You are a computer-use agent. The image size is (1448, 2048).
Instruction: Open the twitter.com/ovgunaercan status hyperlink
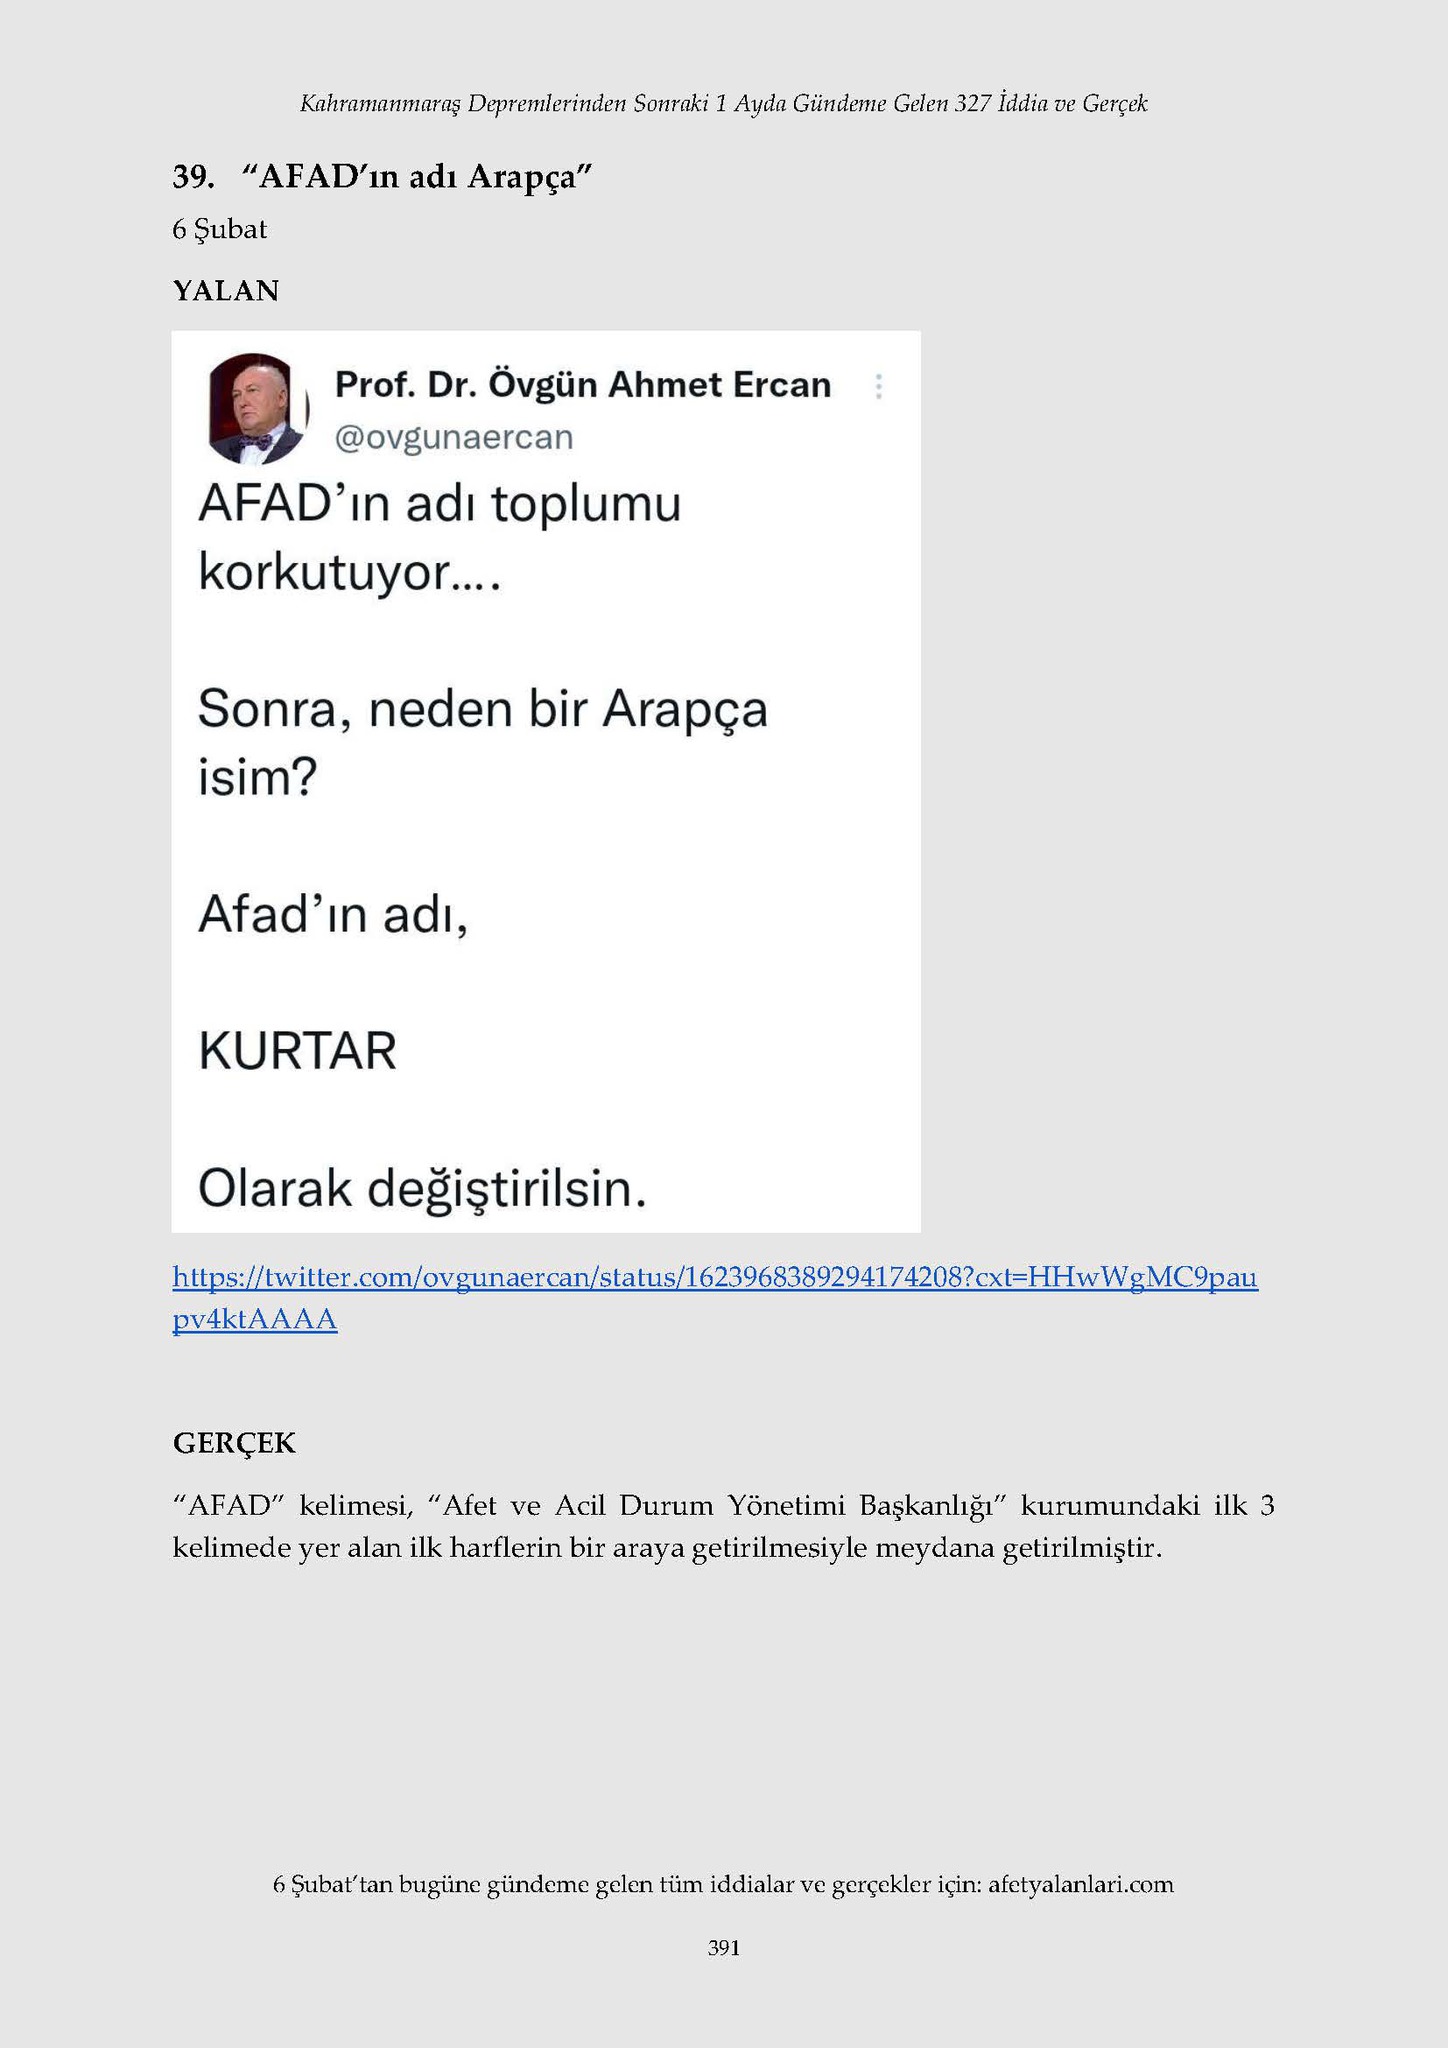pyautogui.click(x=715, y=1277)
